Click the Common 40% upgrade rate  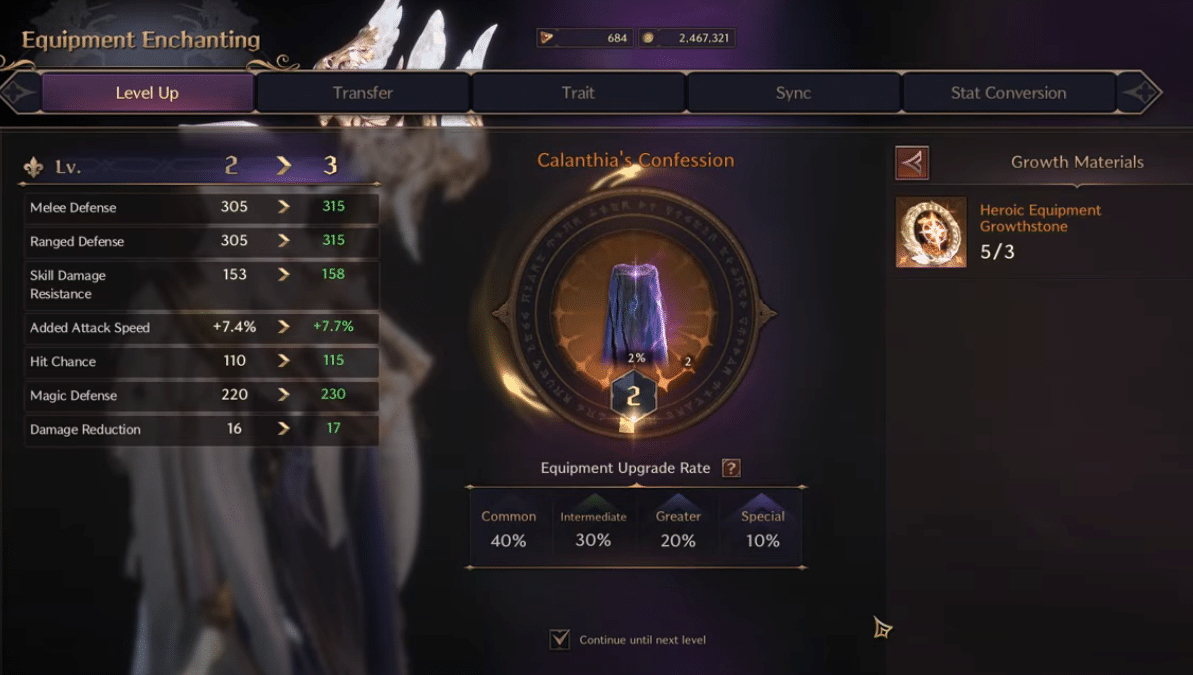(508, 528)
